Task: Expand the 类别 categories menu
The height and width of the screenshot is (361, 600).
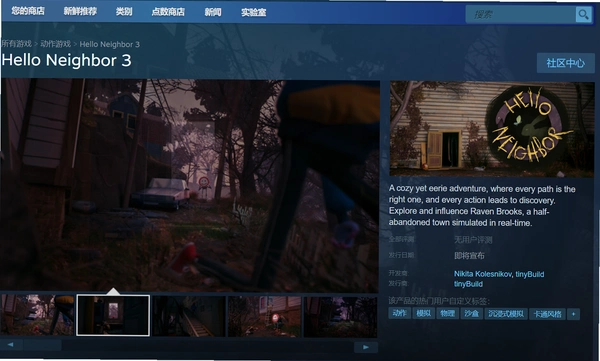Action: (x=124, y=11)
